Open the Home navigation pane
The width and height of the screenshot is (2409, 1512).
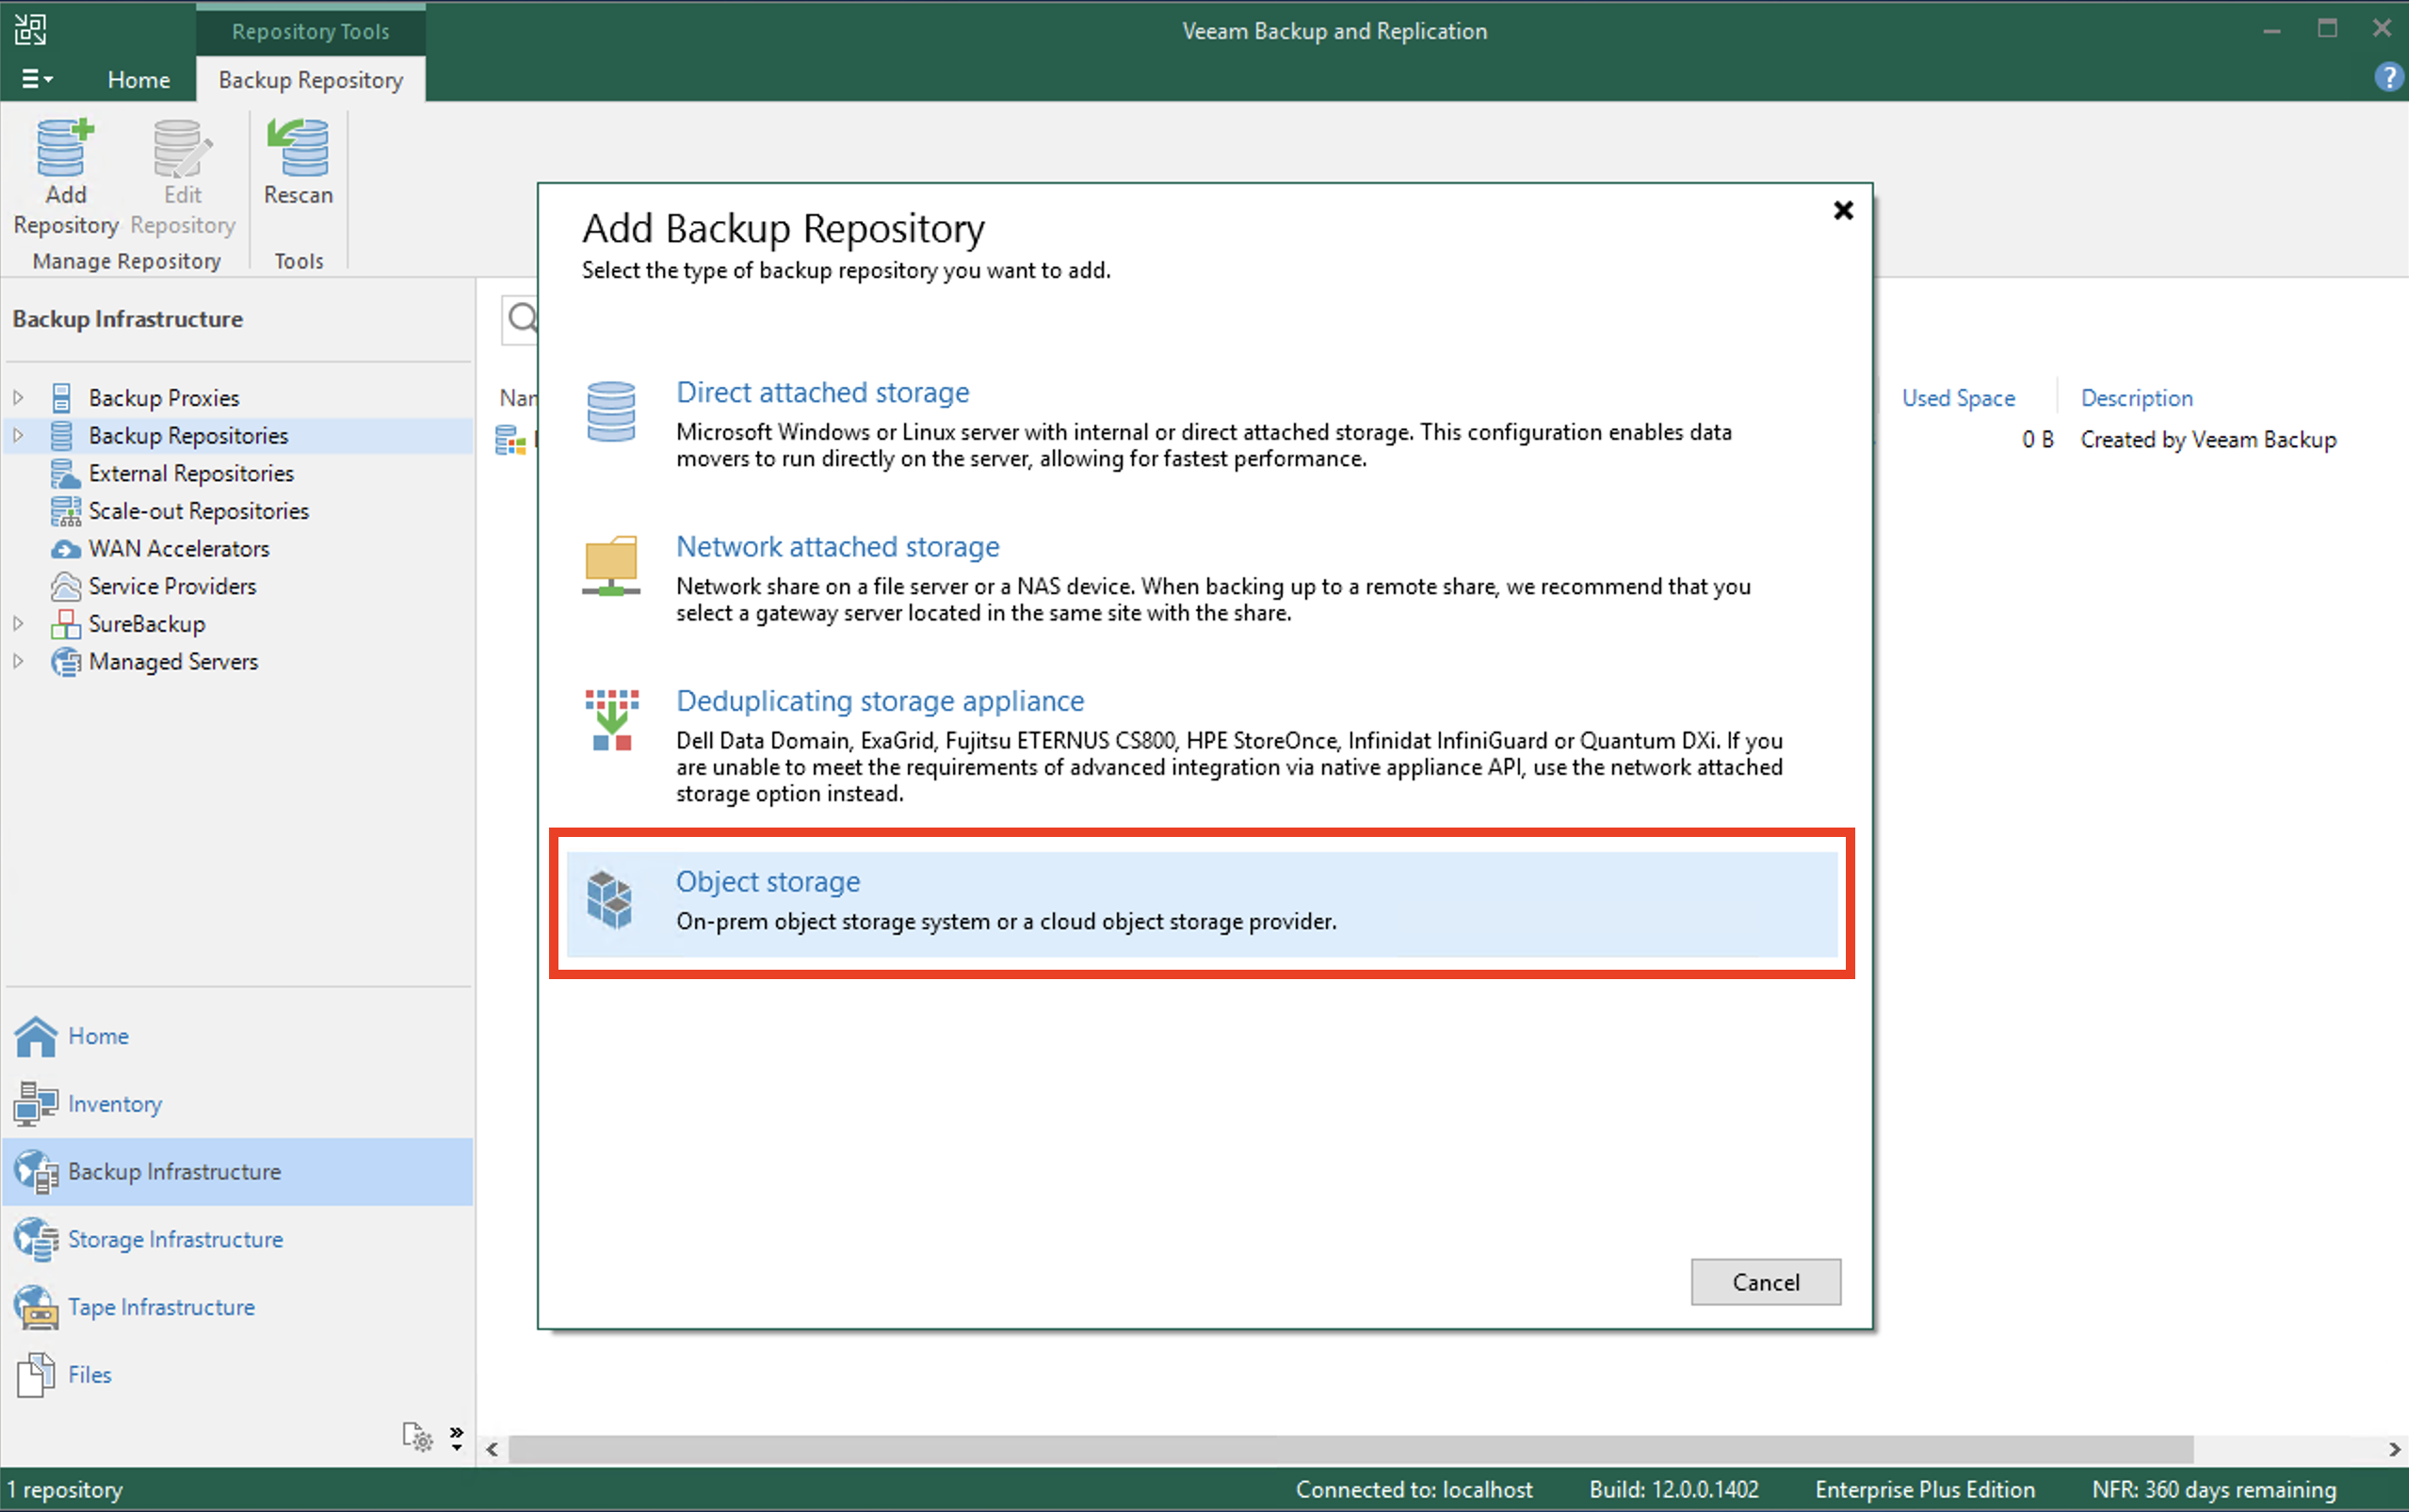tap(238, 1035)
